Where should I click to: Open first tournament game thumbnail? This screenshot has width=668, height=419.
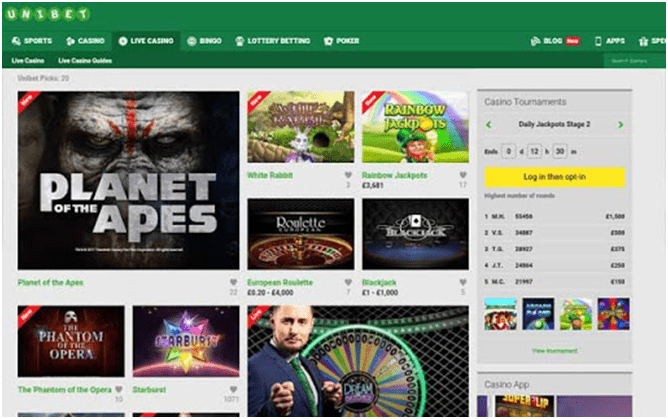click(501, 314)
